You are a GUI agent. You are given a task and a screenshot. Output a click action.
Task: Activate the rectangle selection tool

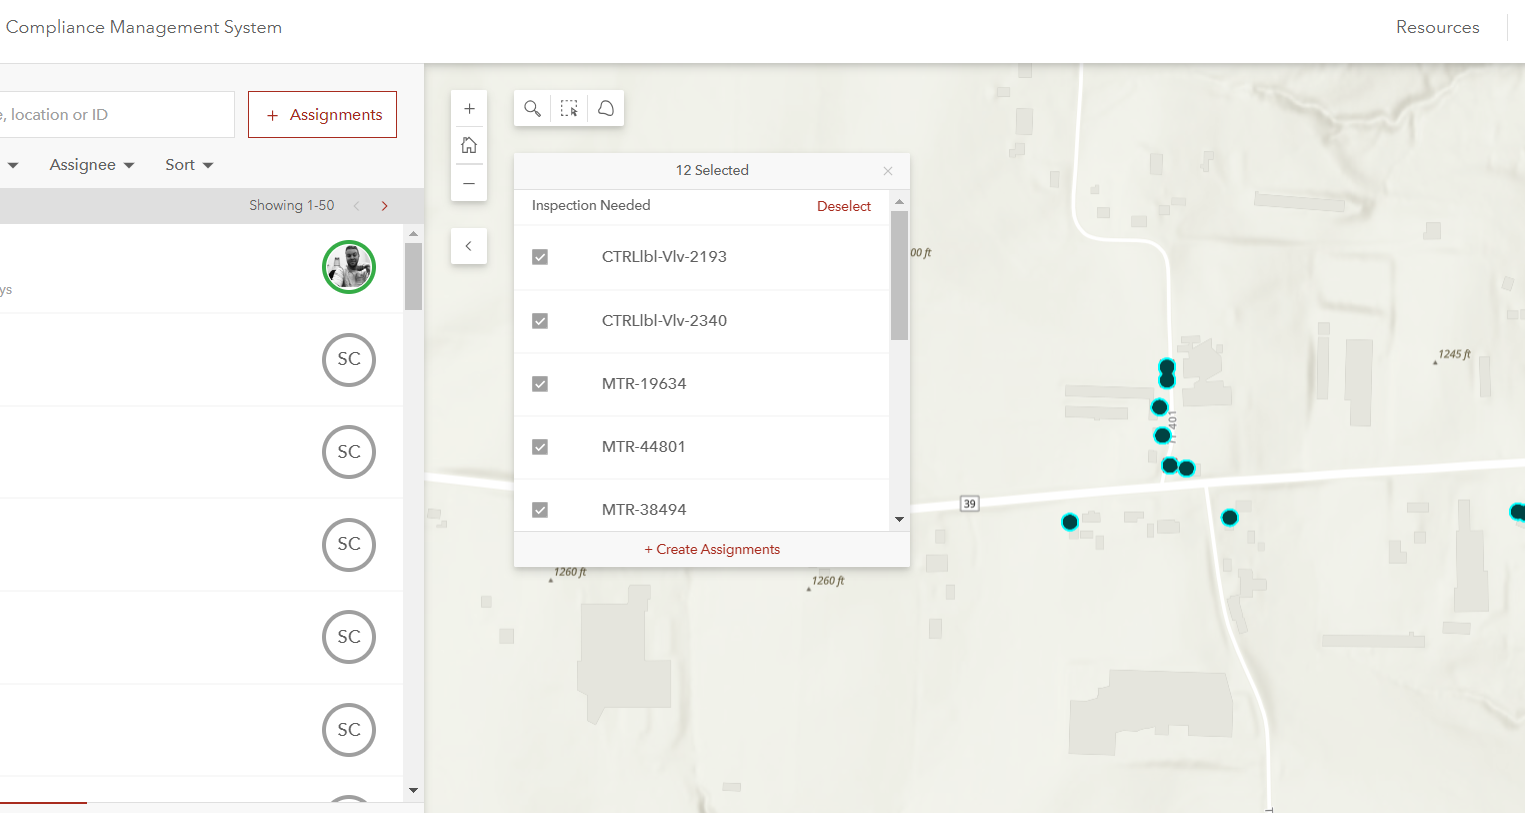568,107
